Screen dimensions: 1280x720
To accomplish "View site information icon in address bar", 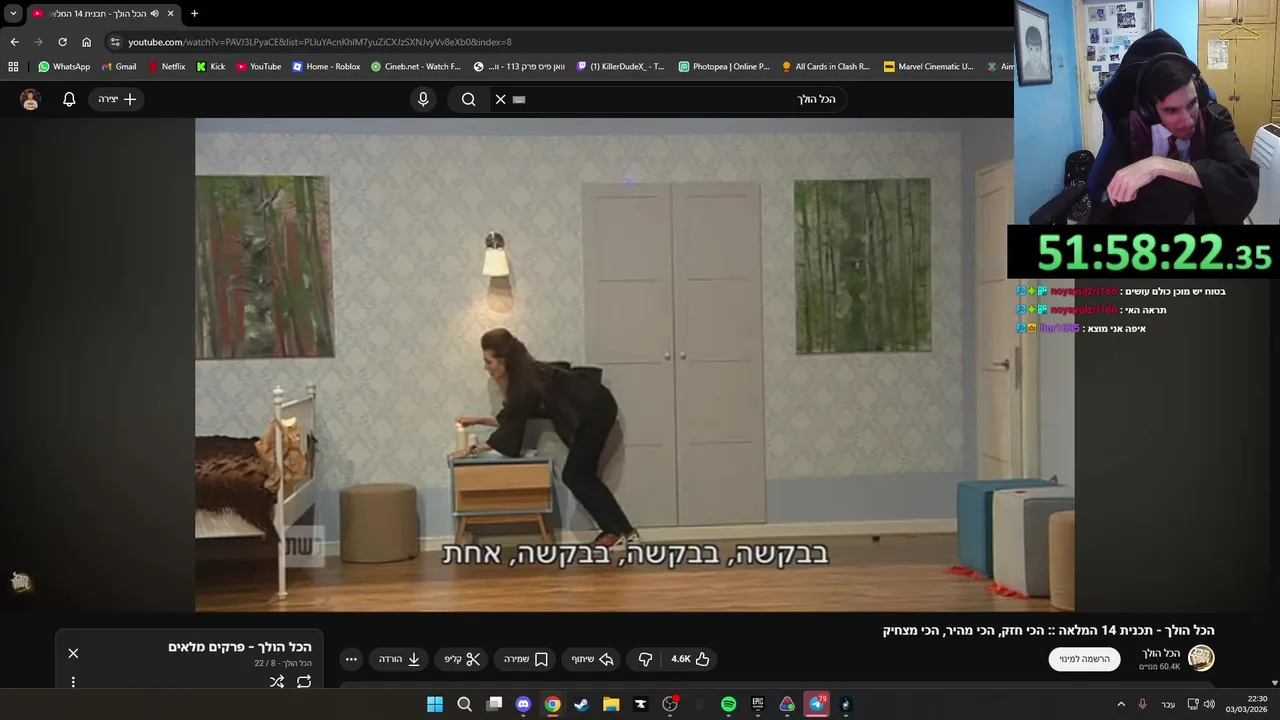I will [115, 42].
